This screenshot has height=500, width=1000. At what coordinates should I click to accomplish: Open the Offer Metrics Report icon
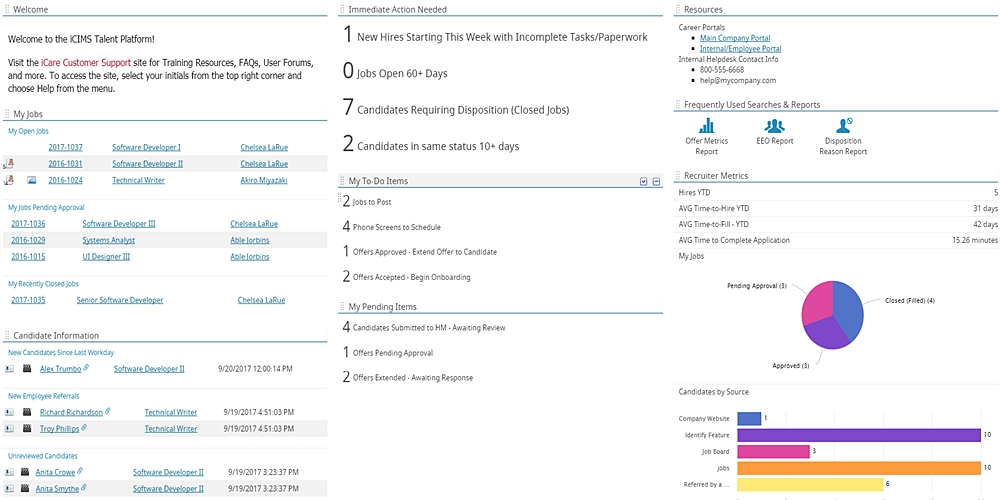706,126
